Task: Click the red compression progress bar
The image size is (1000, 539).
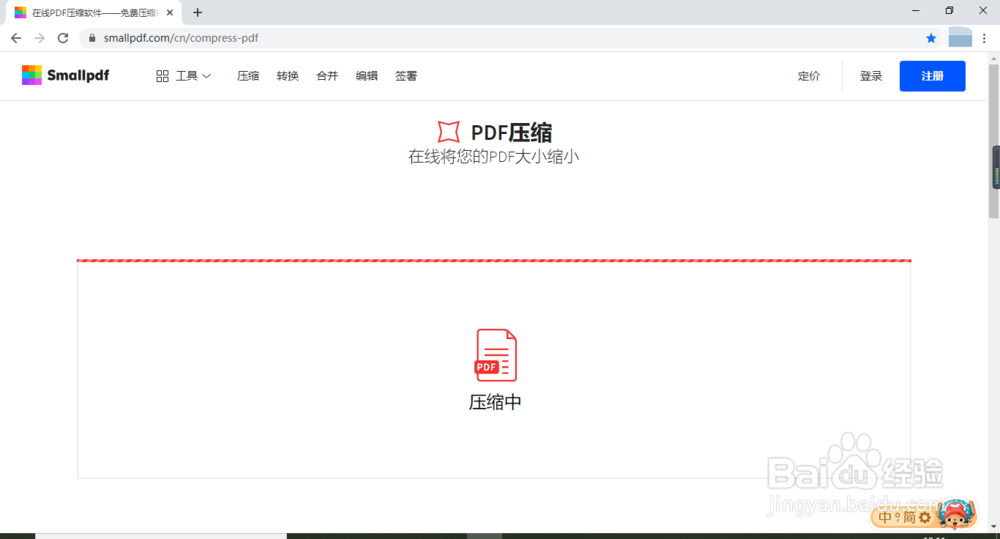Action: pyautogui.click(x=494, y=260)
